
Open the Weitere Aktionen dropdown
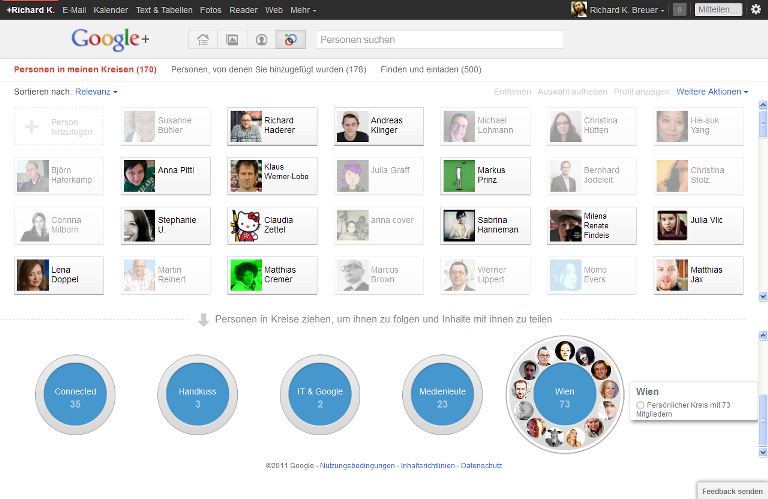711,92
